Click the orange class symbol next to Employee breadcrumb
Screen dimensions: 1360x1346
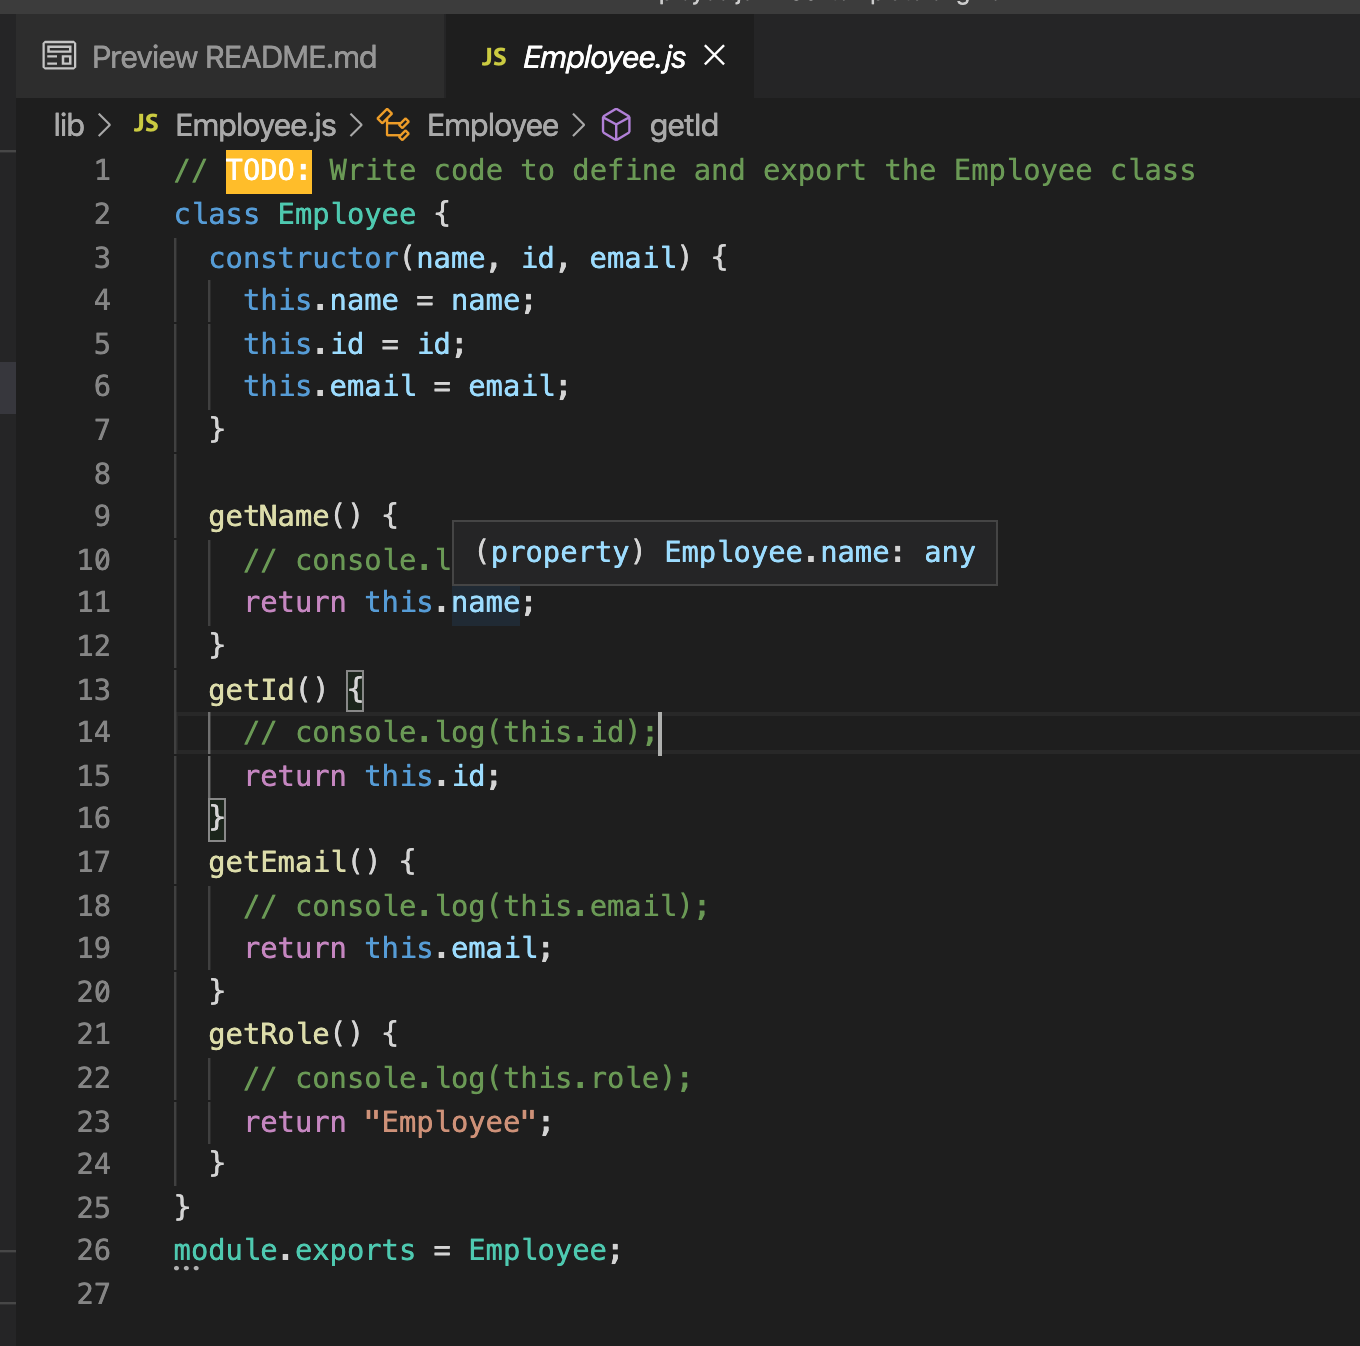394,125
